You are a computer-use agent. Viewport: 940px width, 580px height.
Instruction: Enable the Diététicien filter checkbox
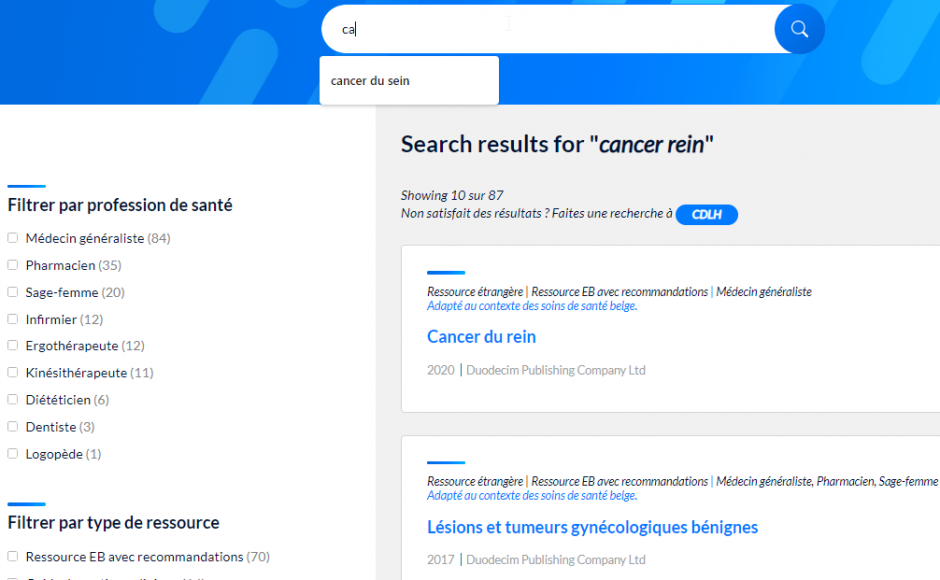click(13, 399)
